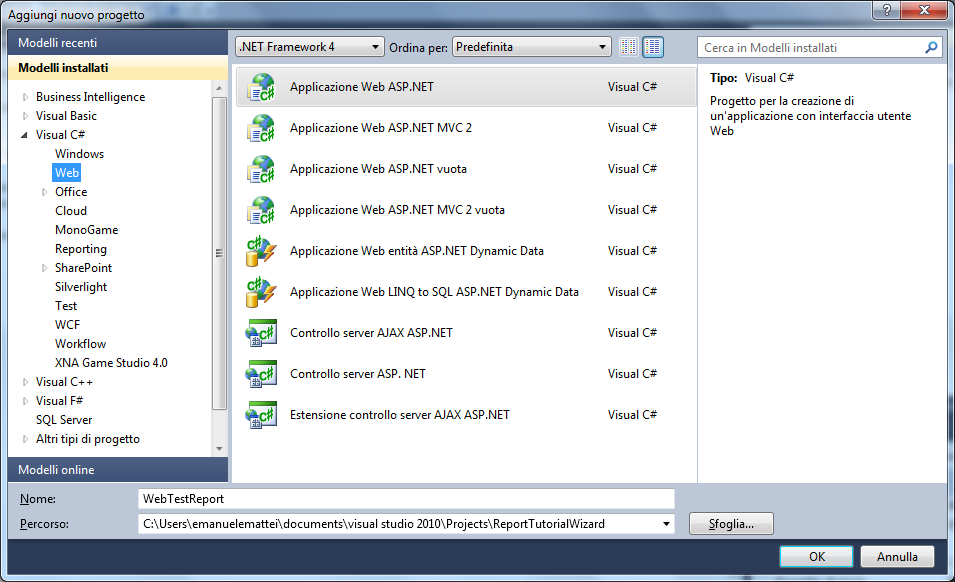The image size is (955, 582).
Task: Select the MonoGame category
Action: coord(86,230)
